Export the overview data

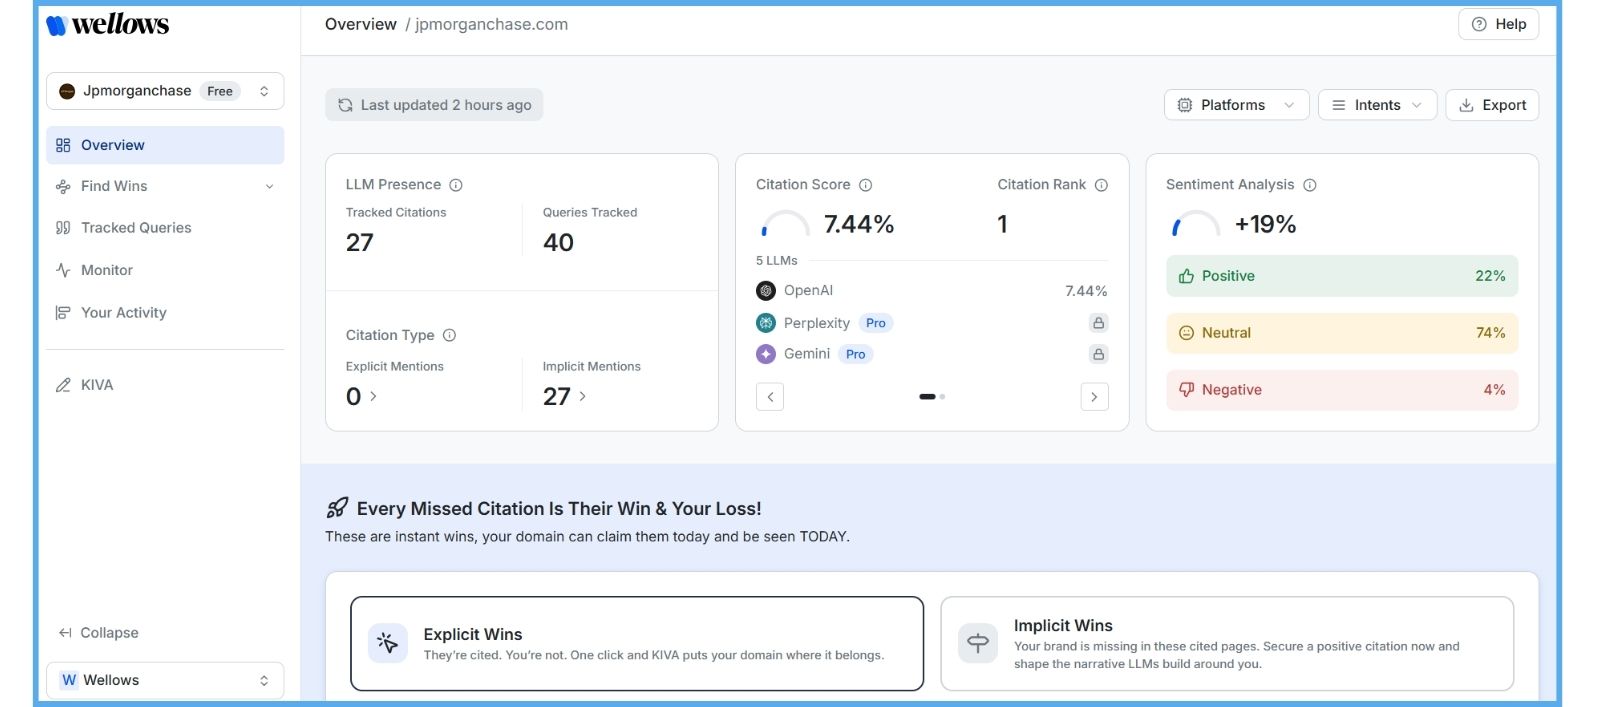pyautogui.click(x=1492, y=105)
